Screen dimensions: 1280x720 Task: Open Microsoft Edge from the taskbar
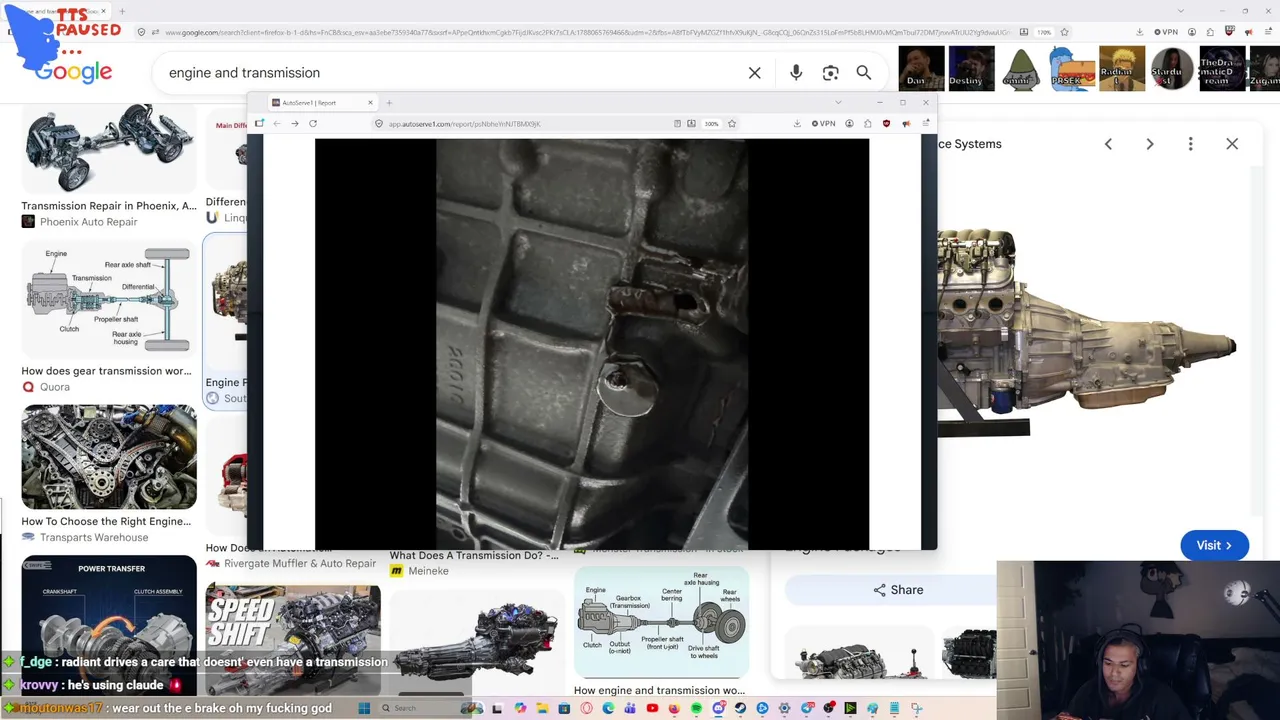(x=608, y=708)
